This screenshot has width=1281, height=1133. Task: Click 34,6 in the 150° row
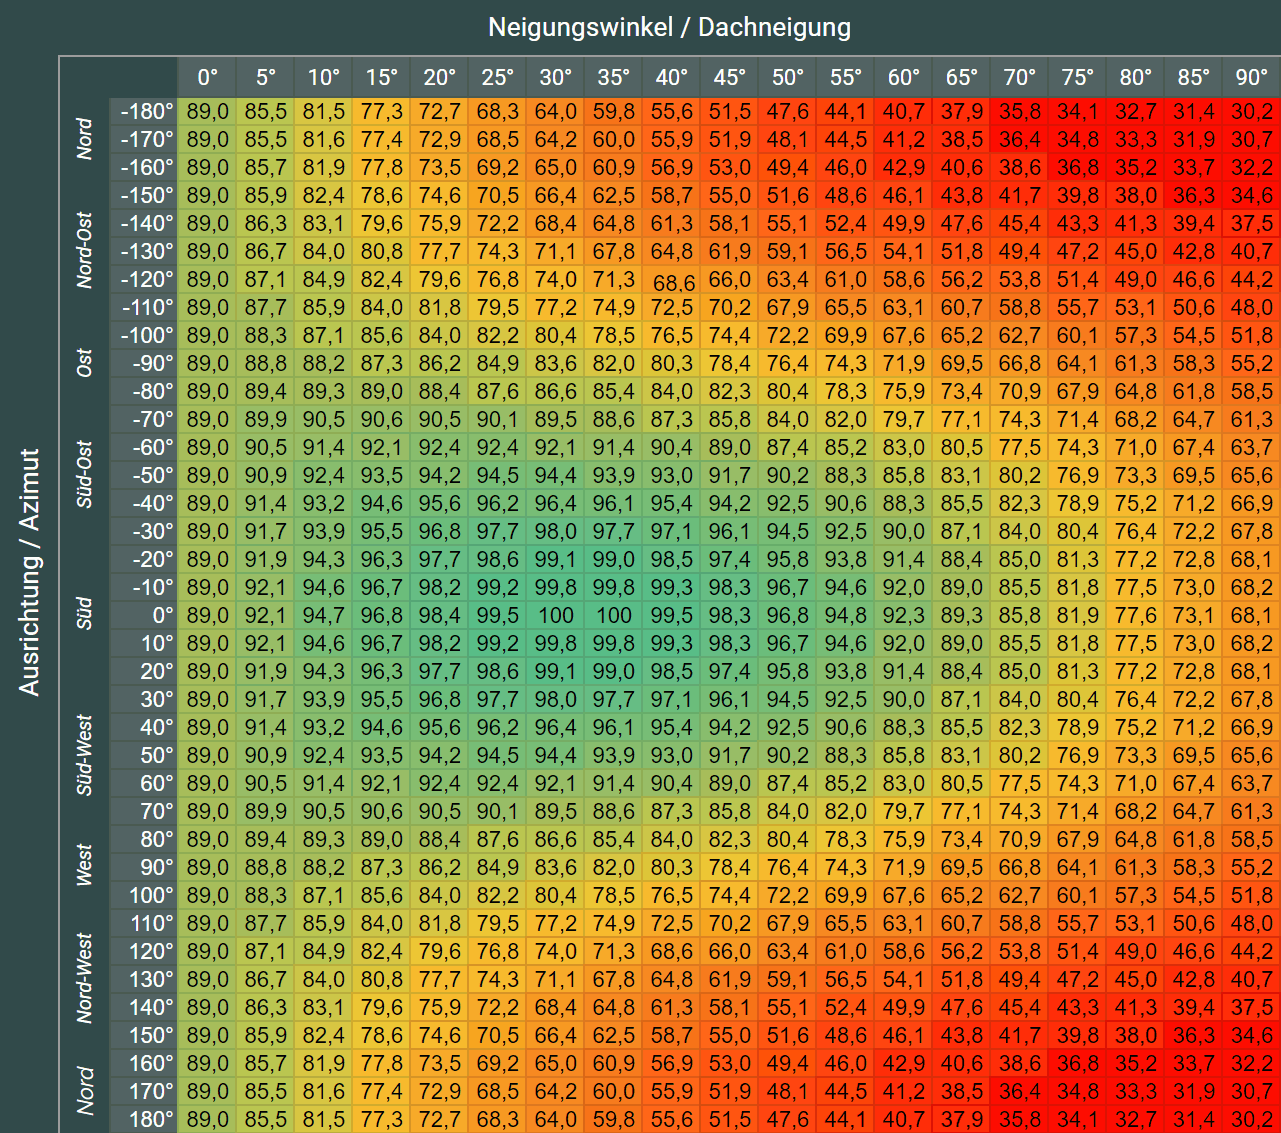pos(1252,1035)
